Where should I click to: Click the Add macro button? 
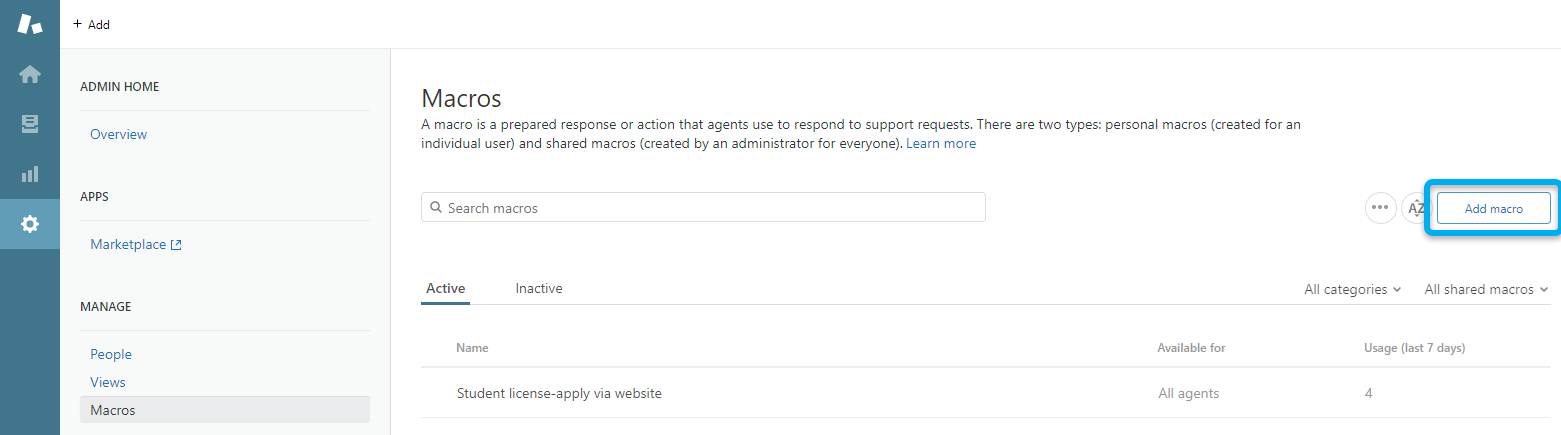(1493, 208)
